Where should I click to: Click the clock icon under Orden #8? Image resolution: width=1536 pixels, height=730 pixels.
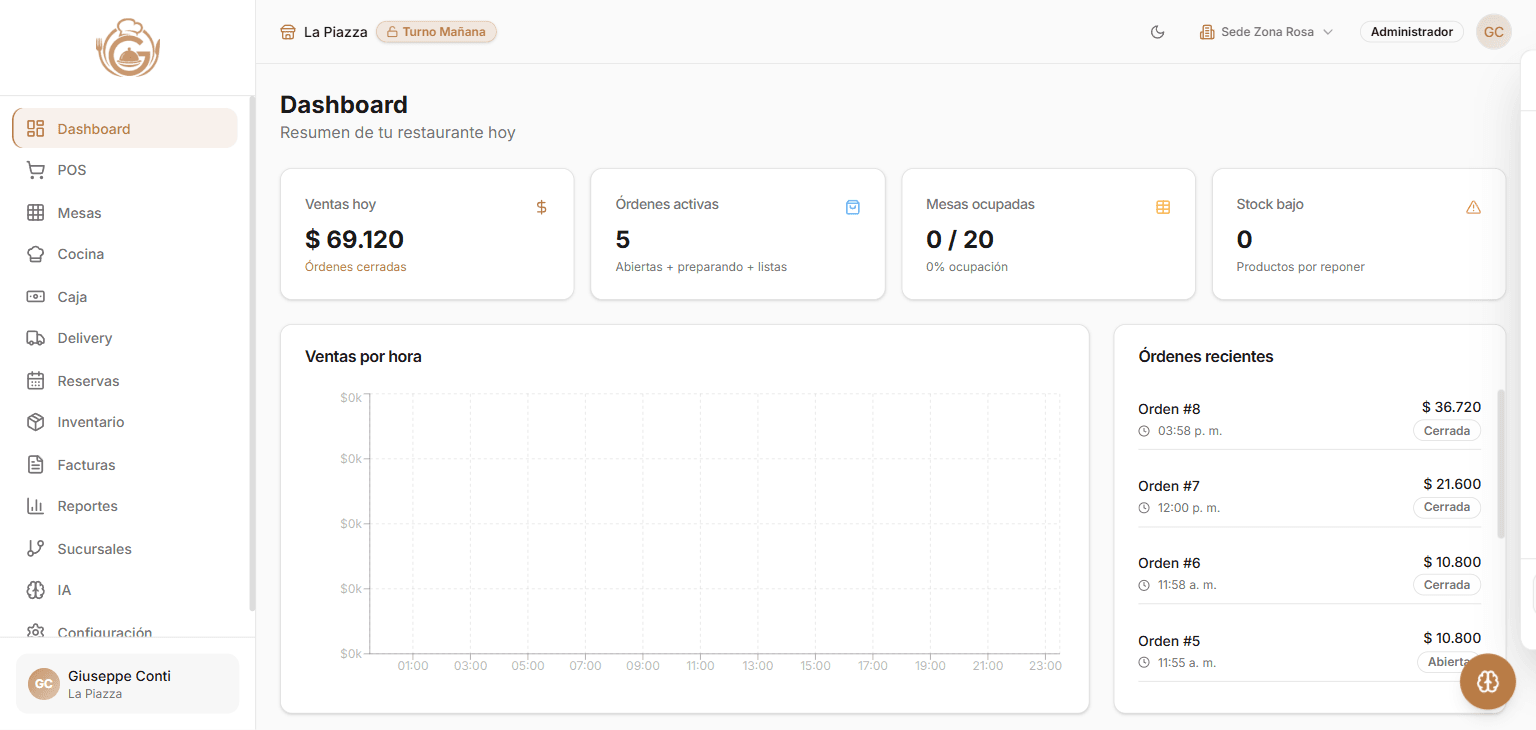click(x=1144, y=431)
